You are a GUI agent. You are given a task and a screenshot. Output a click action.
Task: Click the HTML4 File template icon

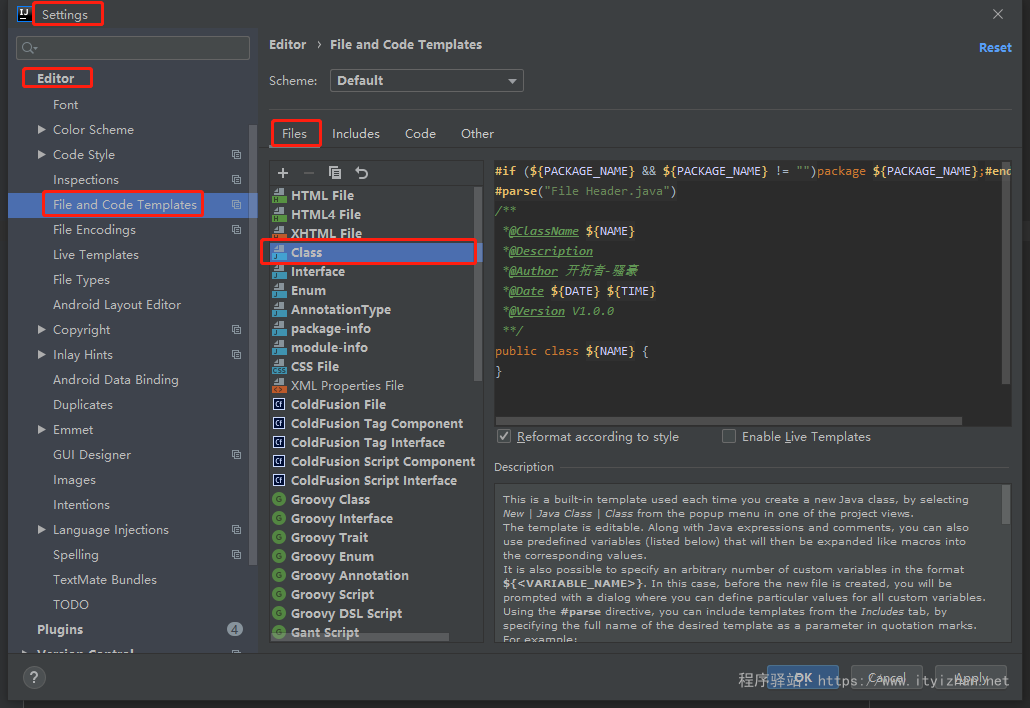[279, 214]
